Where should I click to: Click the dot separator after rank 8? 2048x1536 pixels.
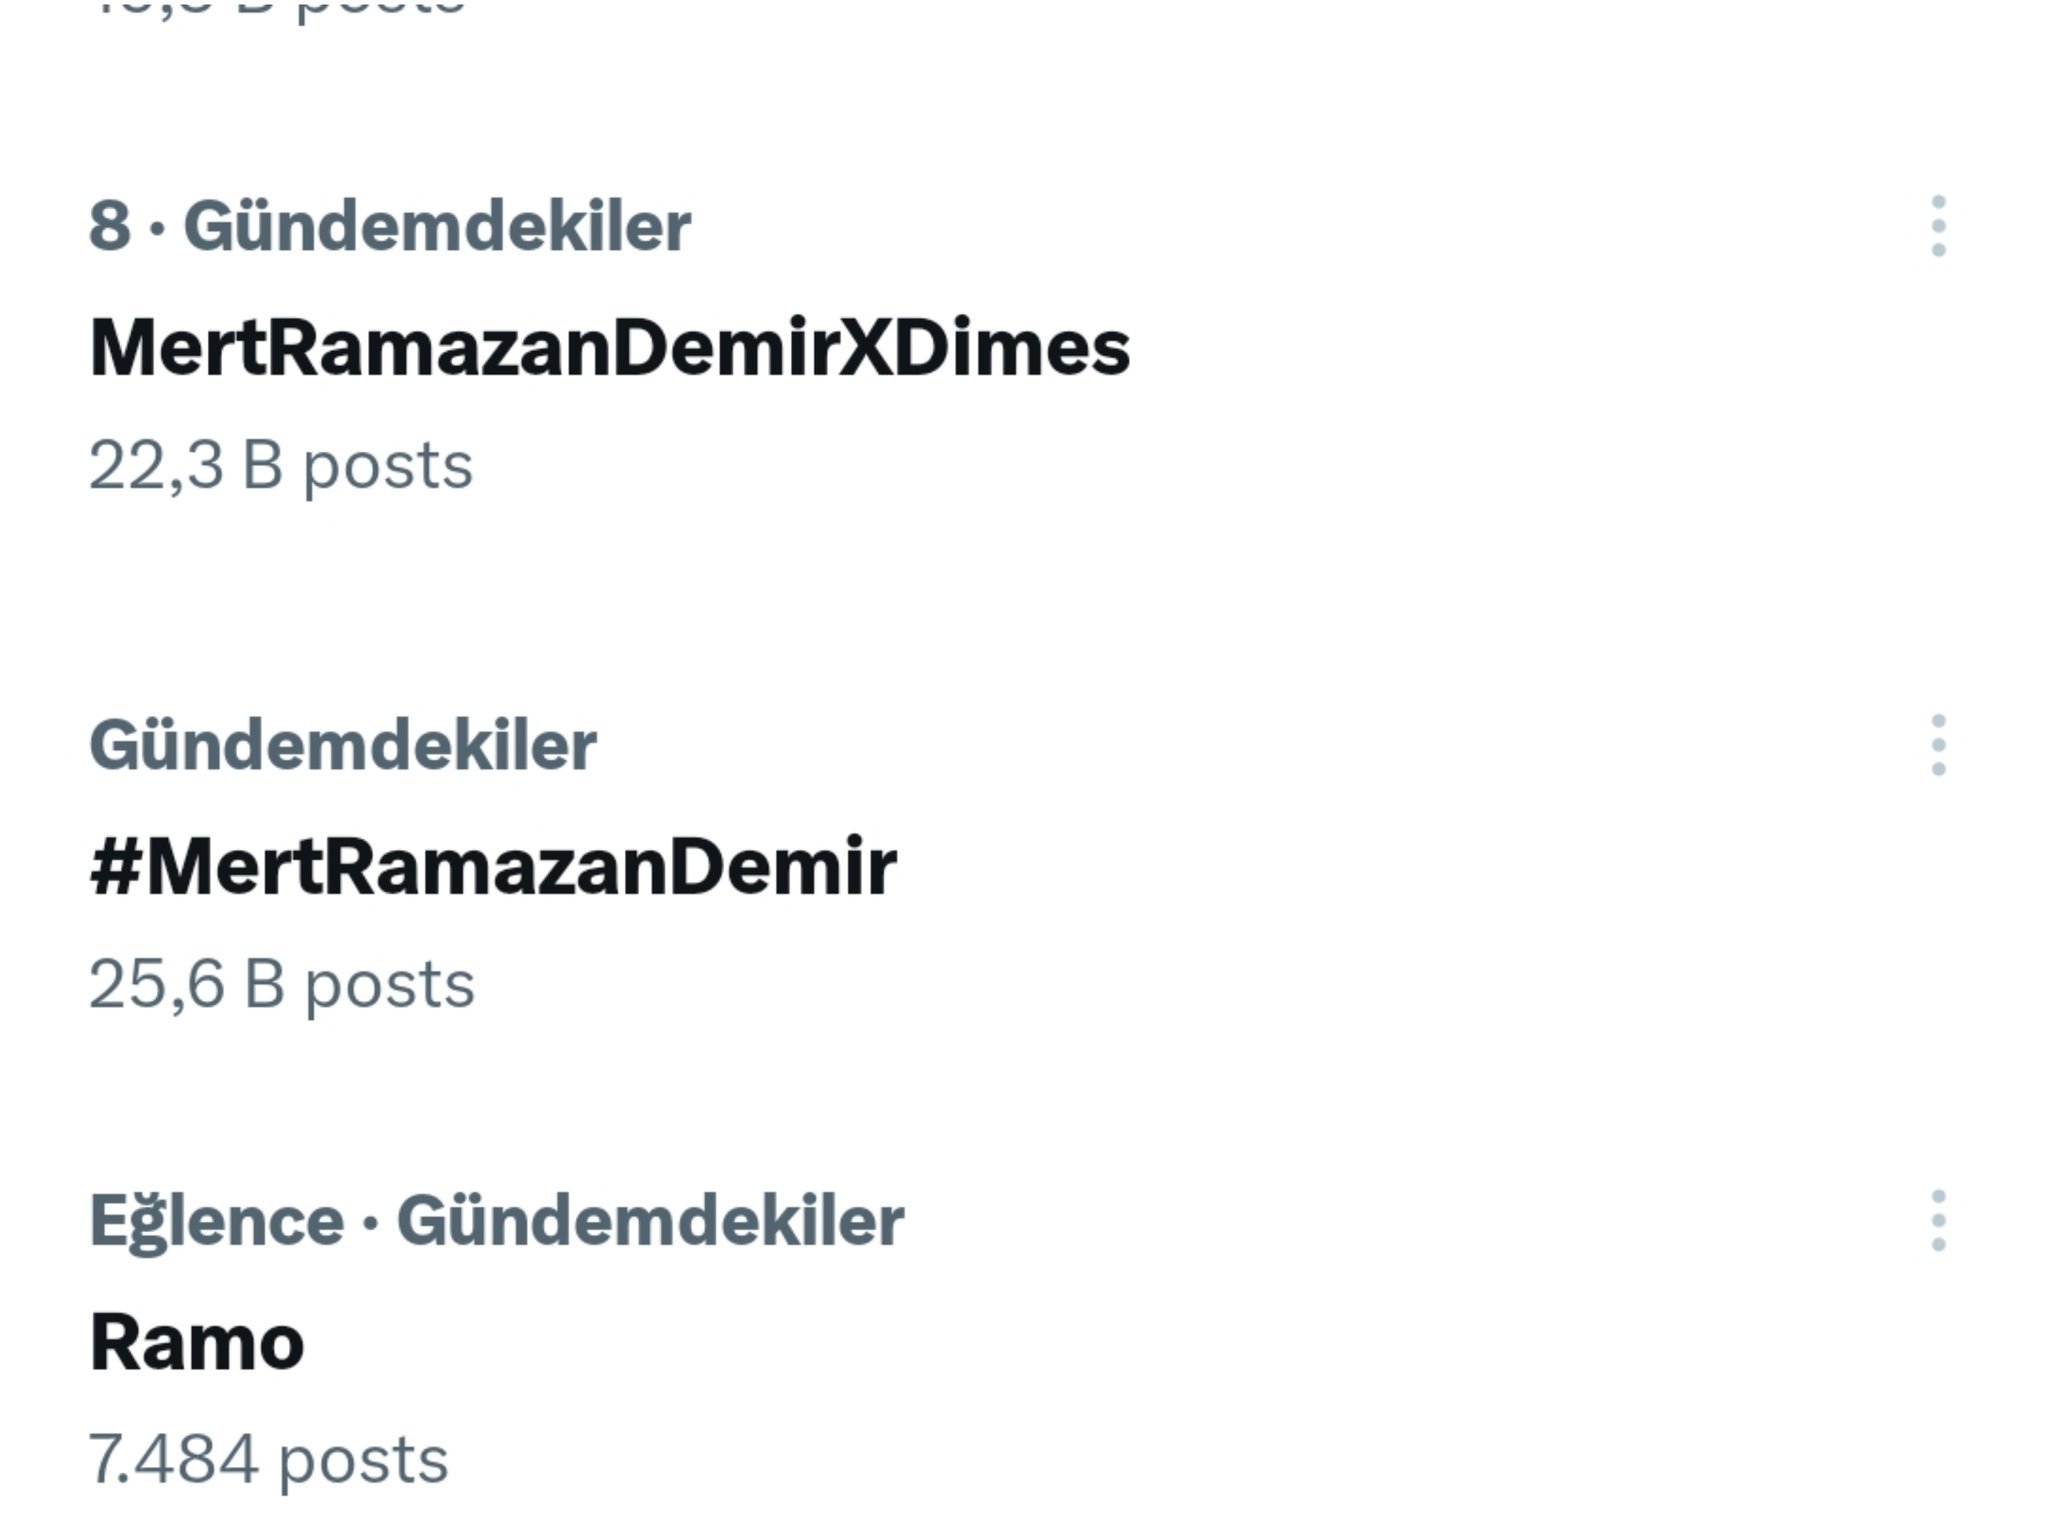(157, 229)
